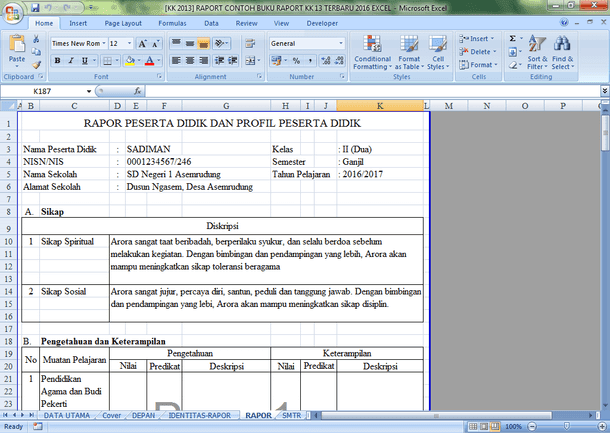Apply Comma Style
The image size is (610, 433).
click(x=310, y=61)
